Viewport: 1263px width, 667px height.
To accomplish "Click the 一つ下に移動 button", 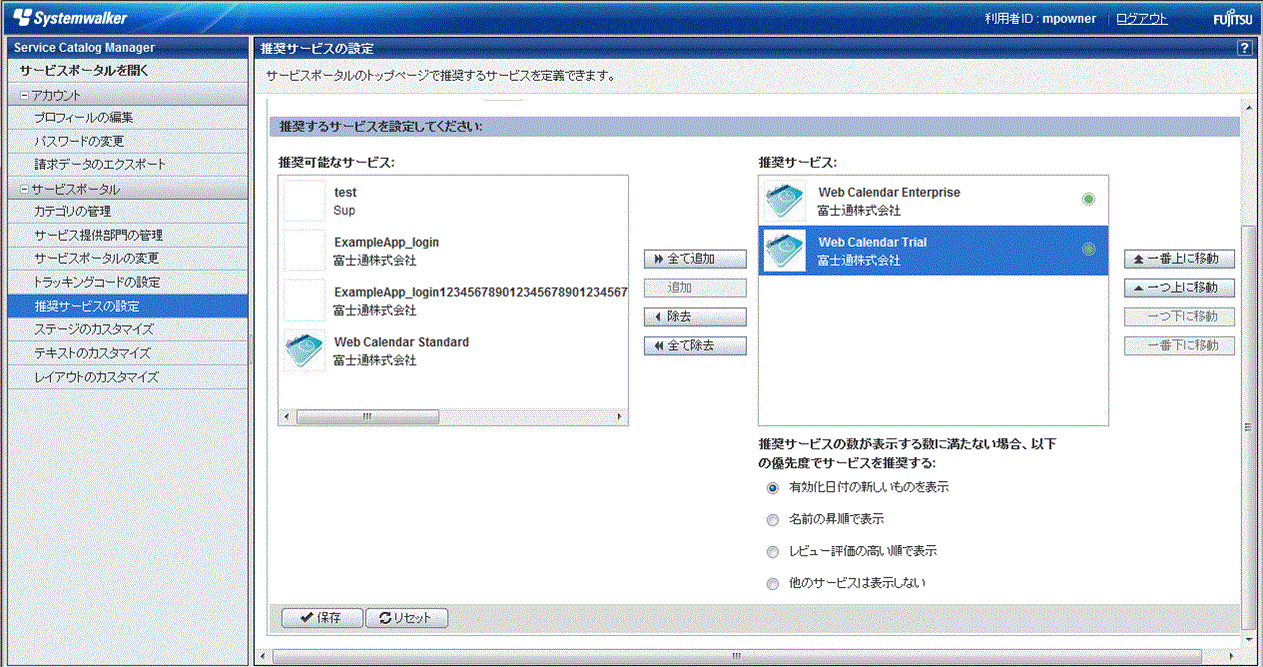I will tap(1179, 317).
